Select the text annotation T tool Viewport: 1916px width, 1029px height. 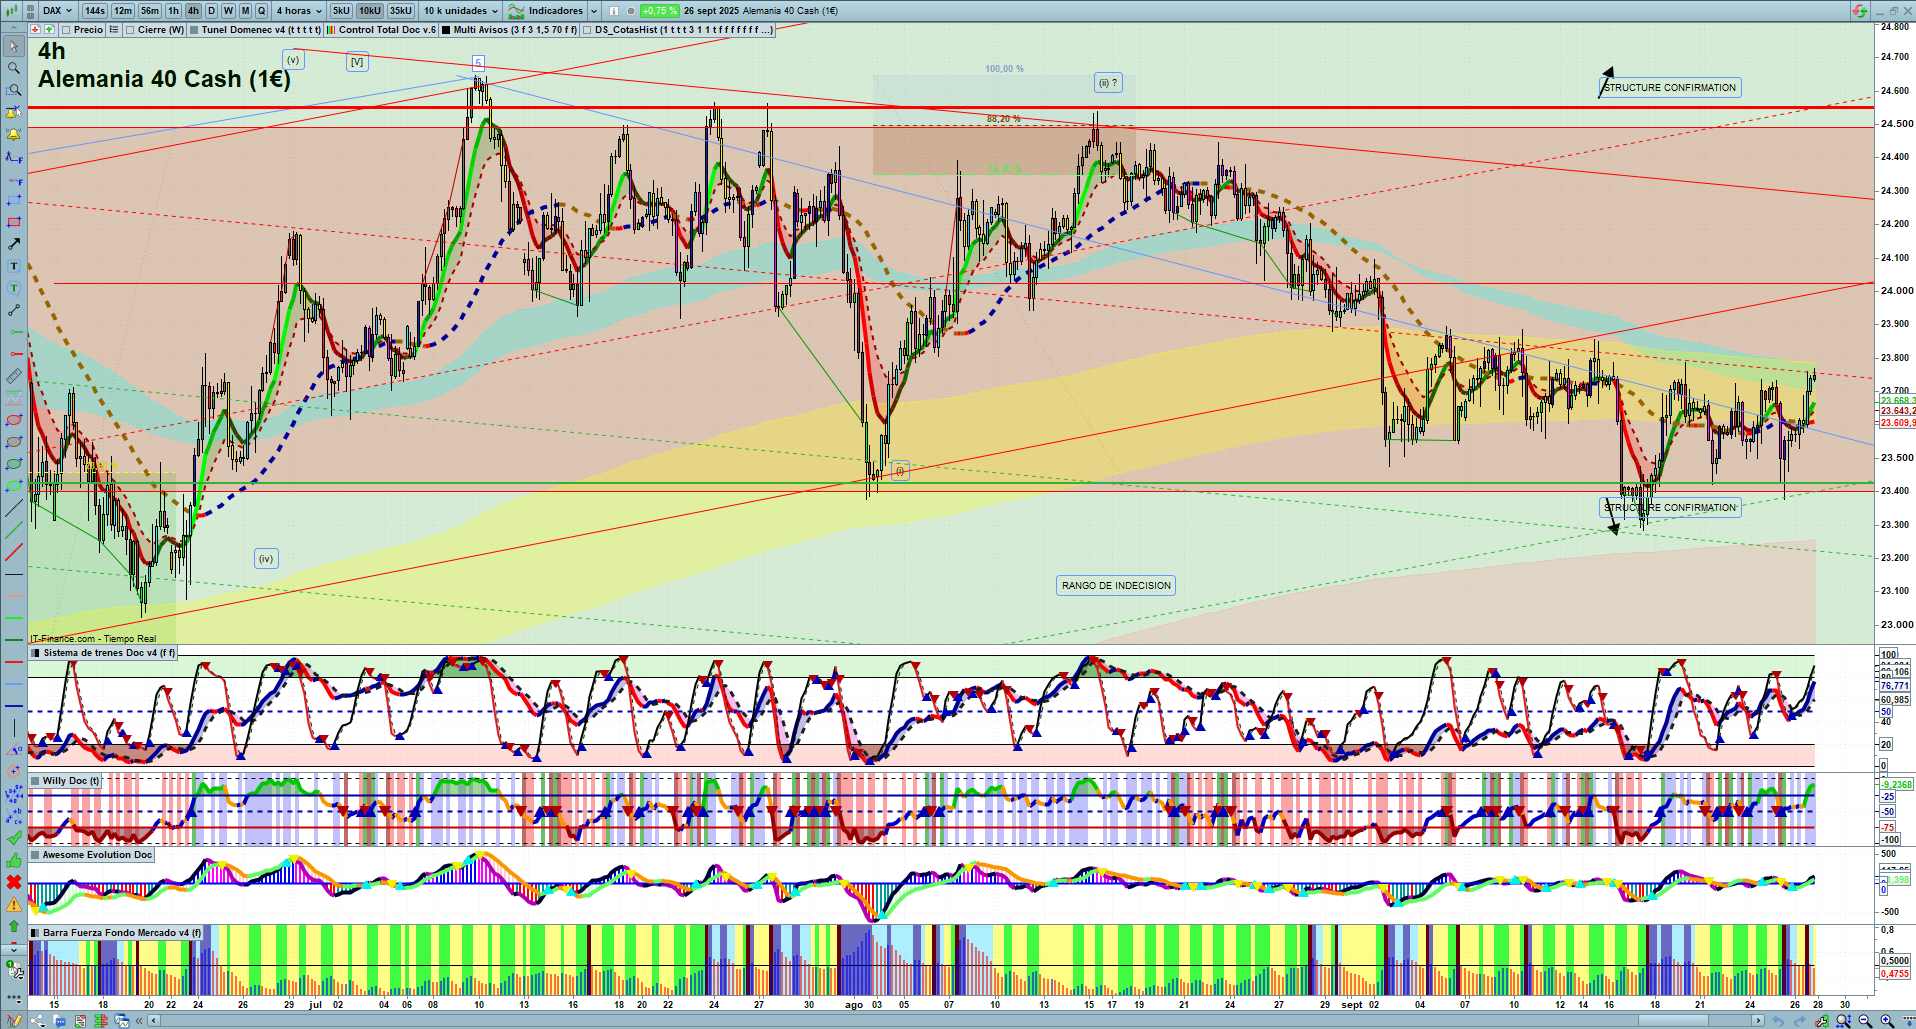14,266
